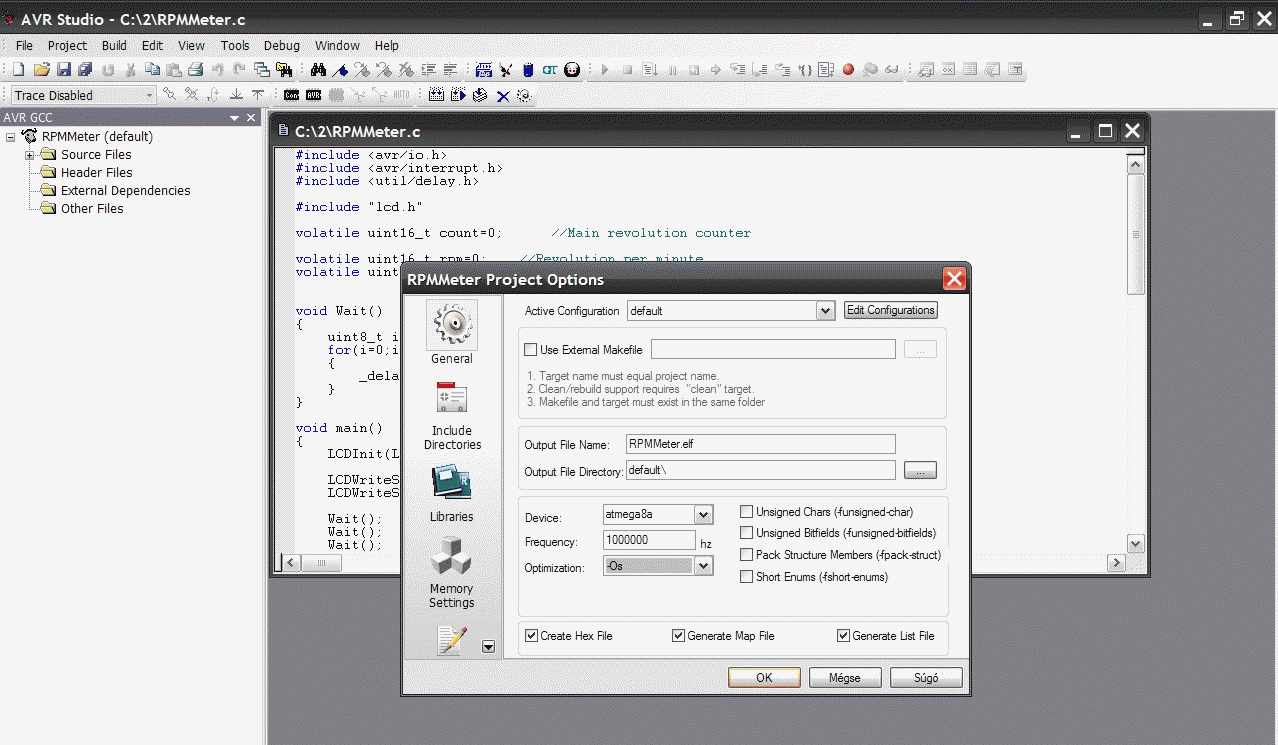Screen dimensions: 1278x745
Task: Toggle Pack Structure Members (-fpack-struct) checkbox
Action: (x=746, y=555)
